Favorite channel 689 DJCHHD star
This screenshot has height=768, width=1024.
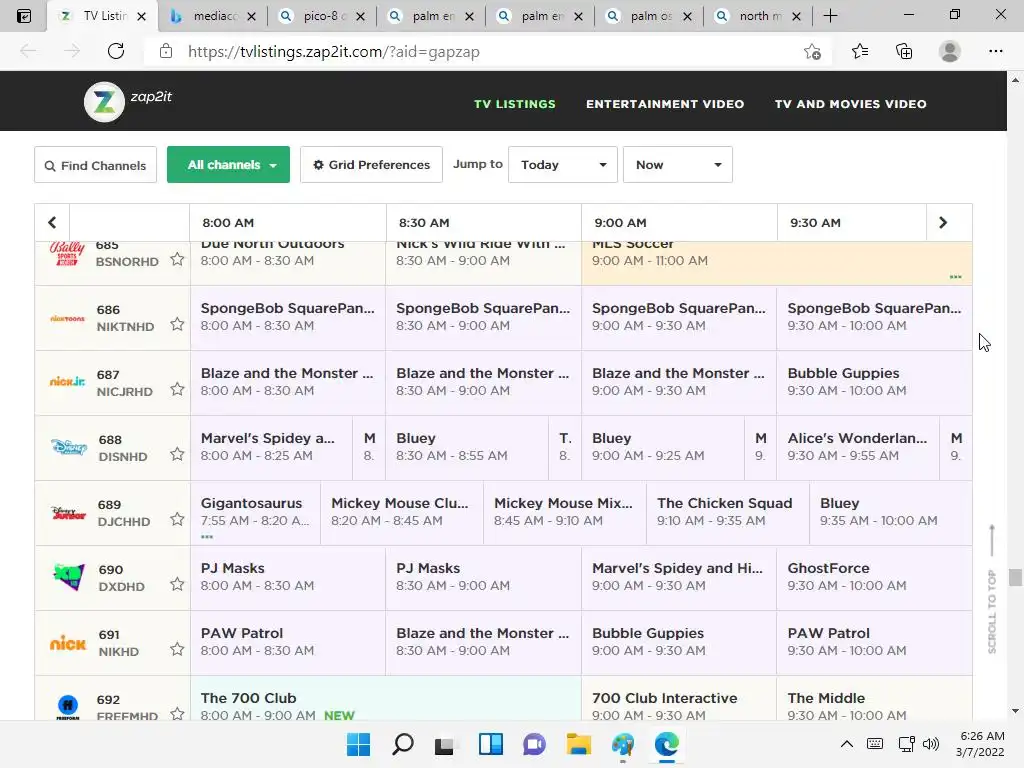click(177, 519)
